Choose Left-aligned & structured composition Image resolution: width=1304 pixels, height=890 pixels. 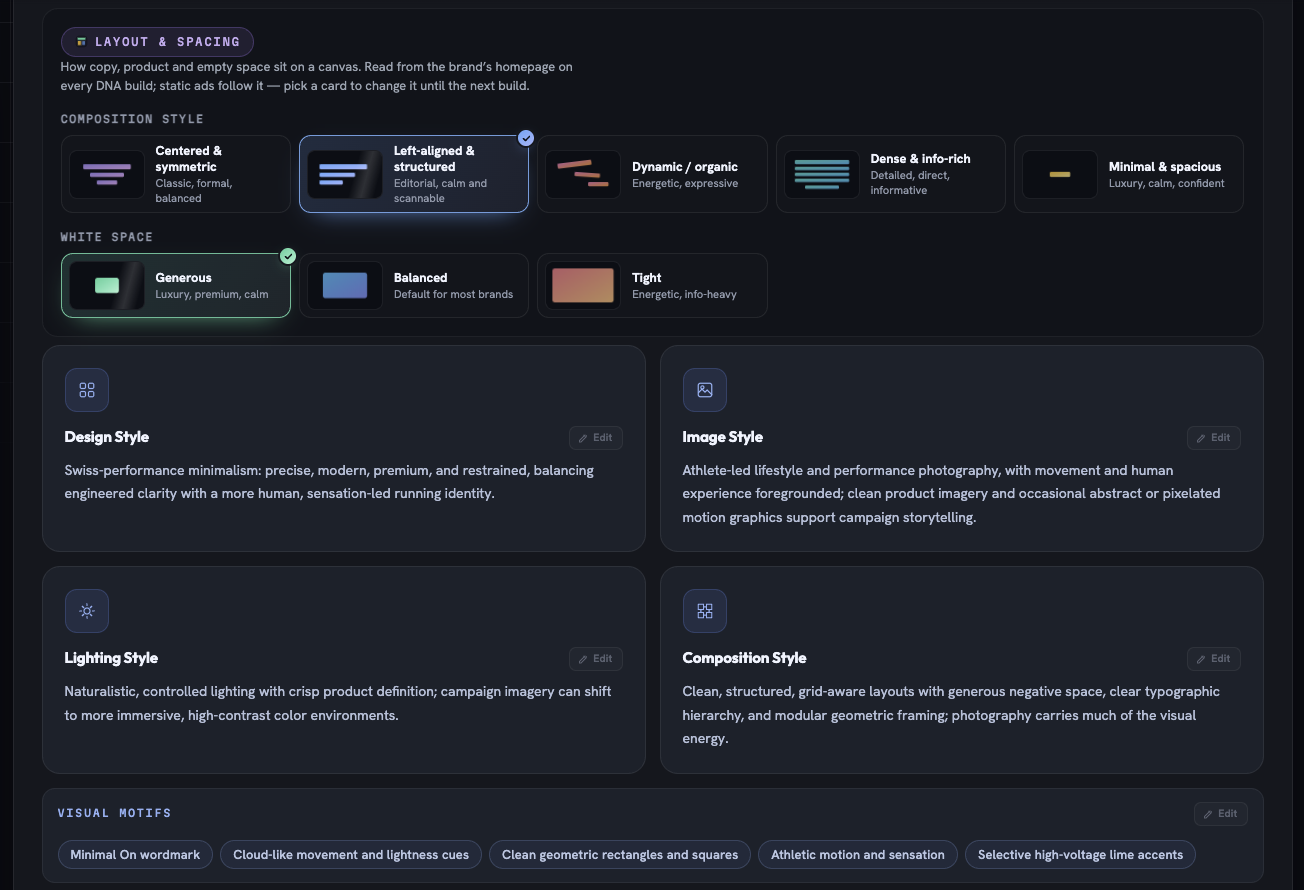point(414,174)
